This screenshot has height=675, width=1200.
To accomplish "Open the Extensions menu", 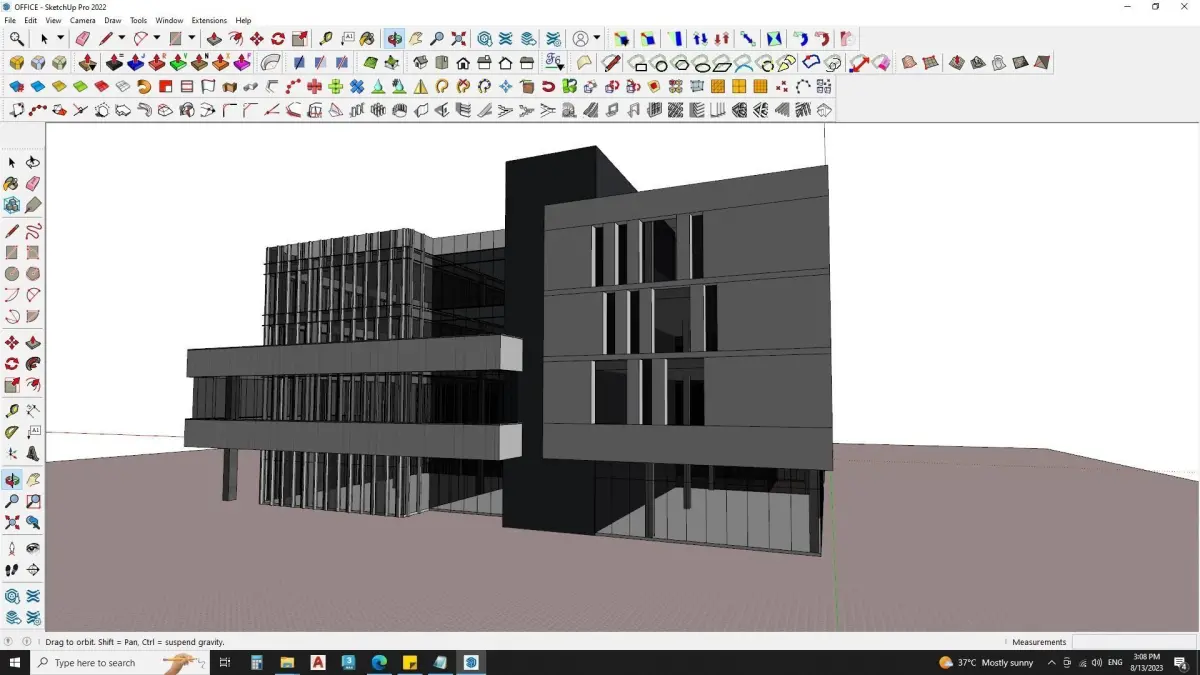I will tap(209, 20).
